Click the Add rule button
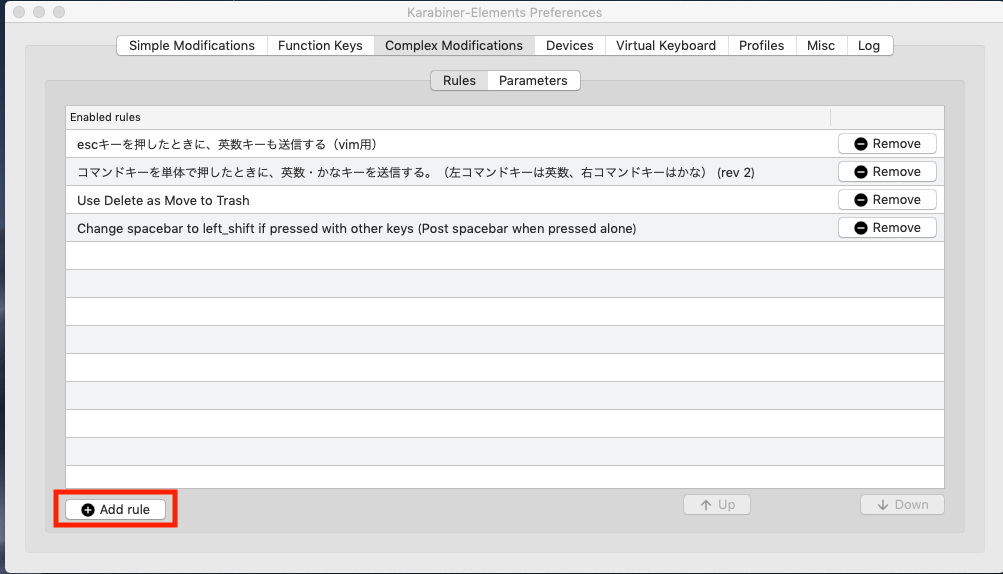Screen dimensions: 1003x574 coord(116,509)
